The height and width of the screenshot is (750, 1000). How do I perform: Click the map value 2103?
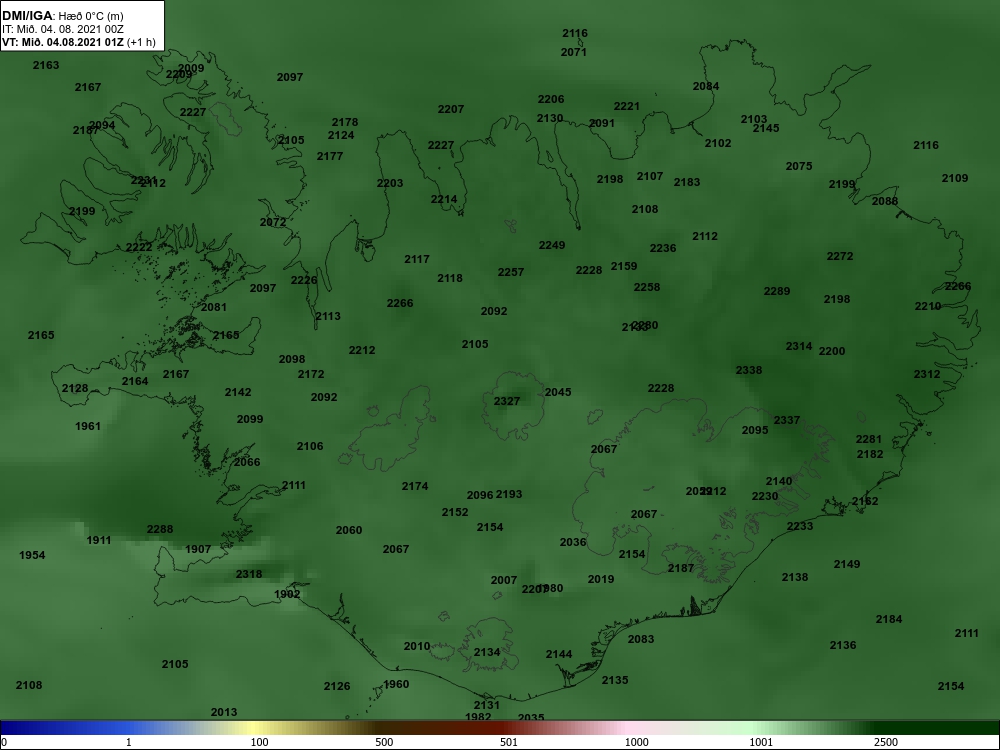[754, 119]
